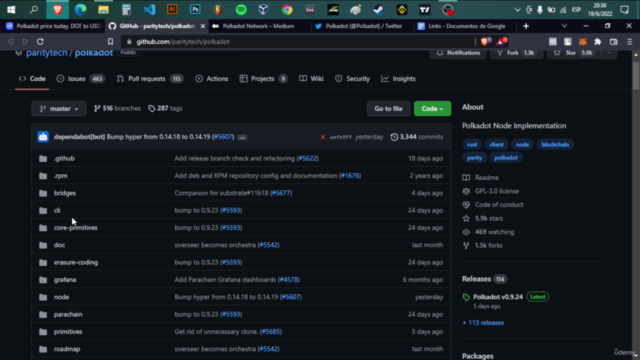Open pull request #5622 link
This screenshot has height=360, width=640.
coord(307,158)
